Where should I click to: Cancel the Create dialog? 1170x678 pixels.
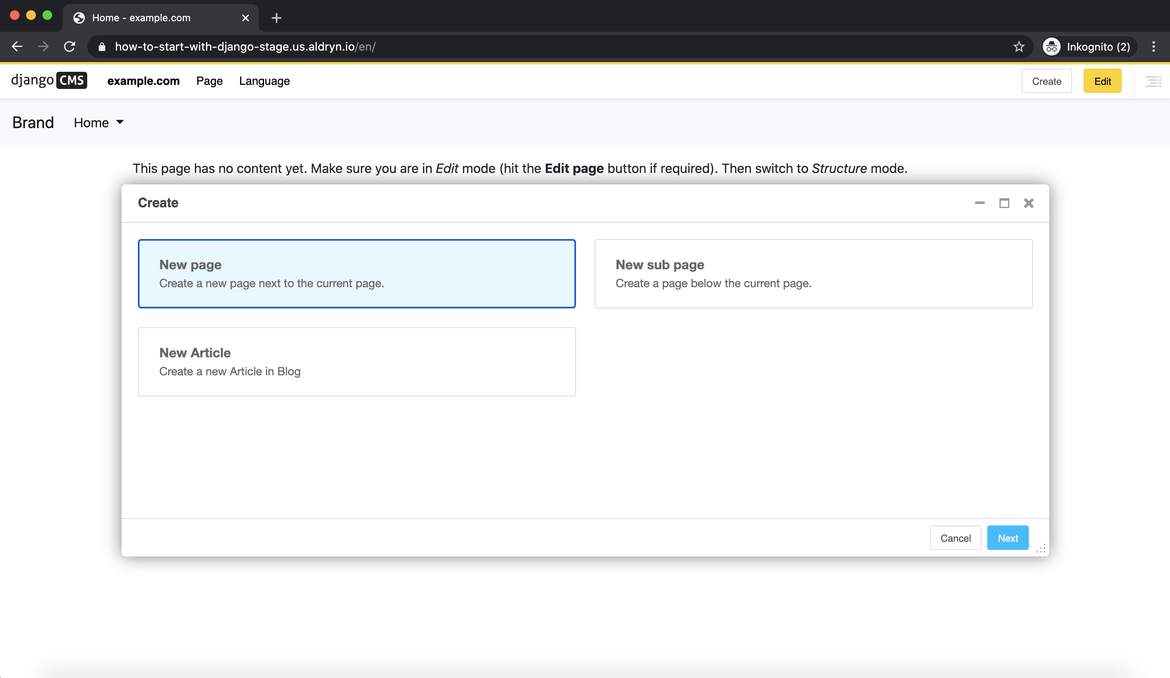pyautogui.click(x=955, y=537)
